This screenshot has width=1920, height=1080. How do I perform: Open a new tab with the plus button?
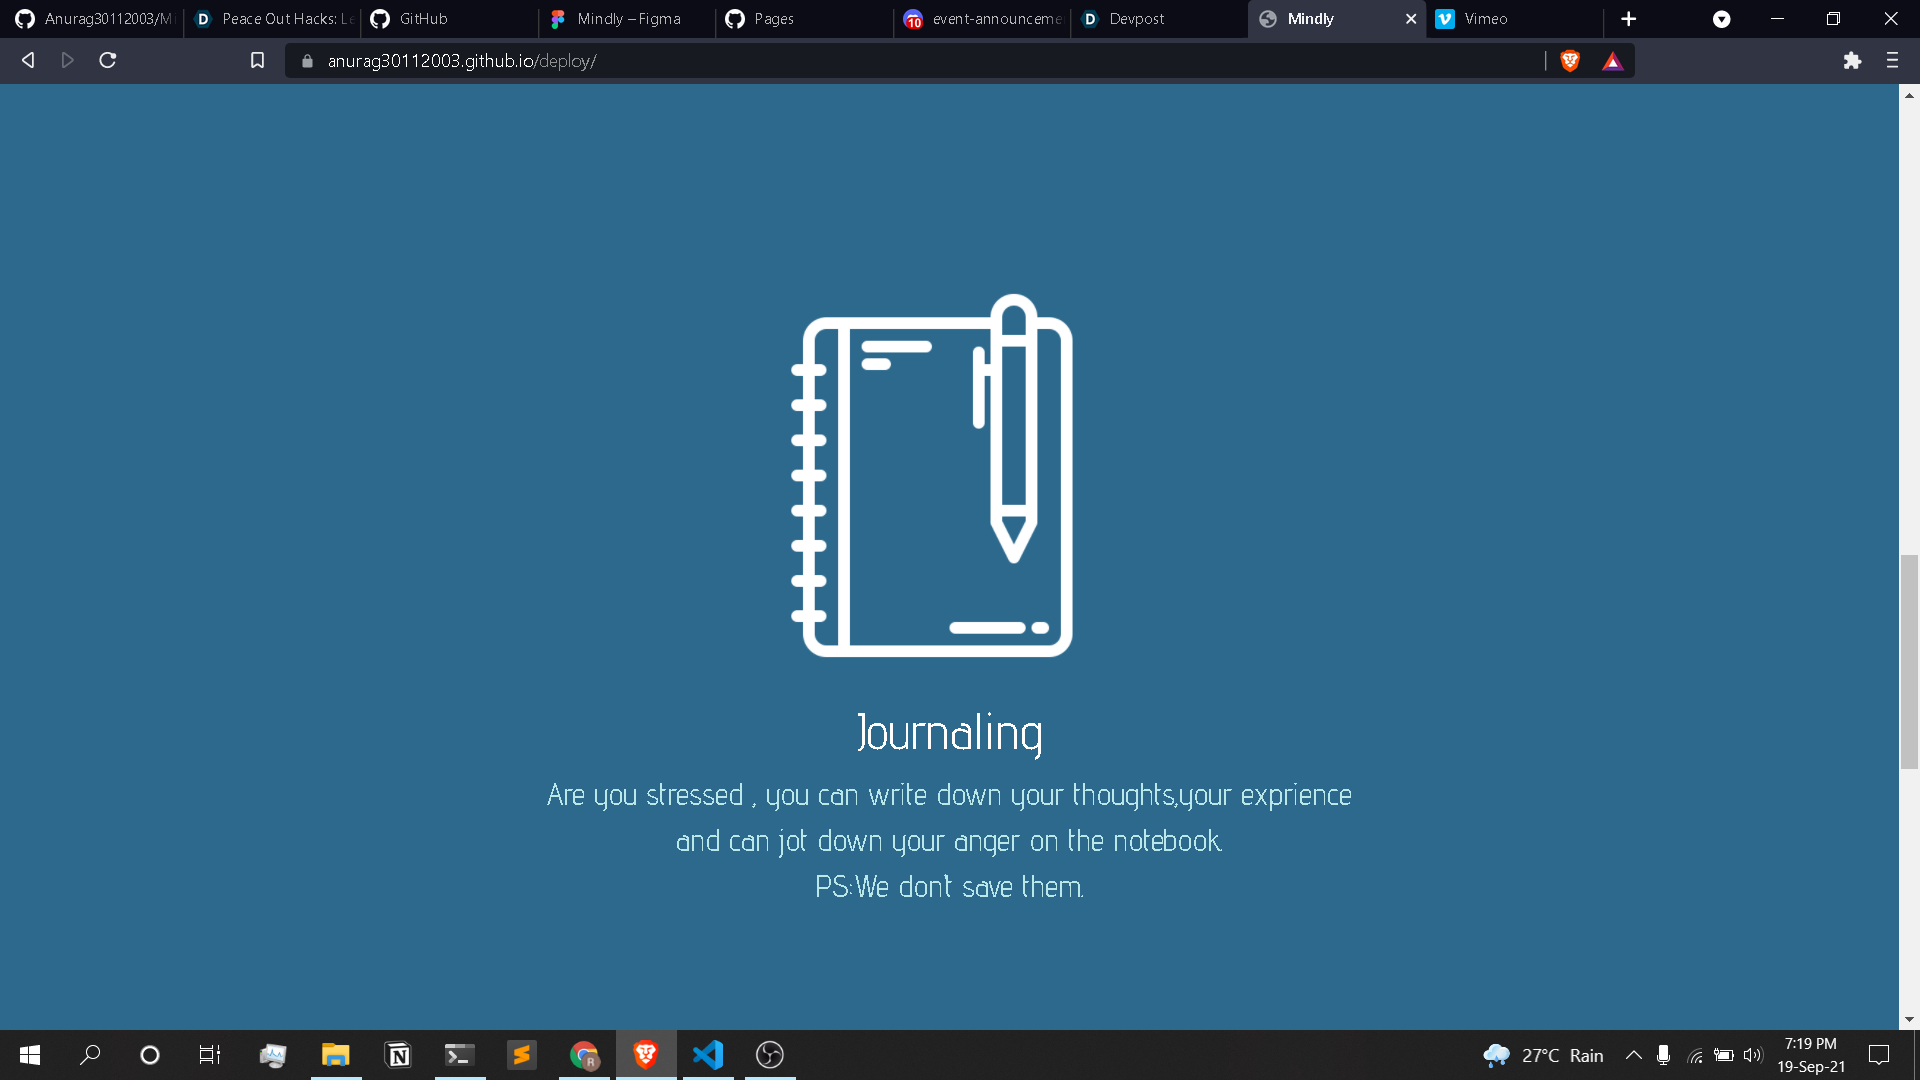pos(1628,19)
